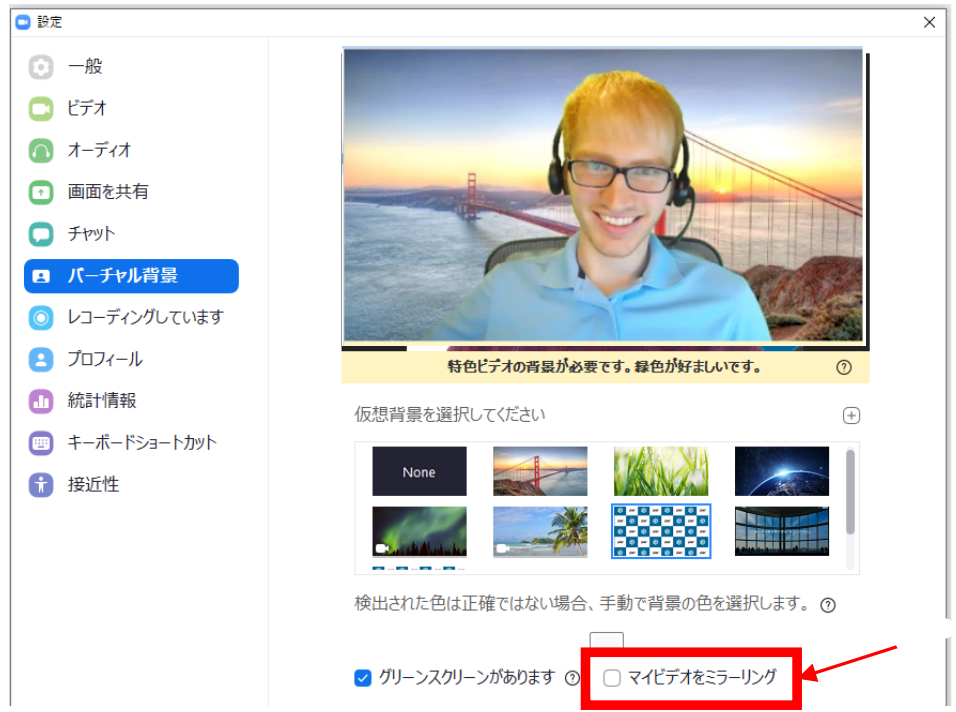Click the 統計情報 chart icon

click(41, 401)
